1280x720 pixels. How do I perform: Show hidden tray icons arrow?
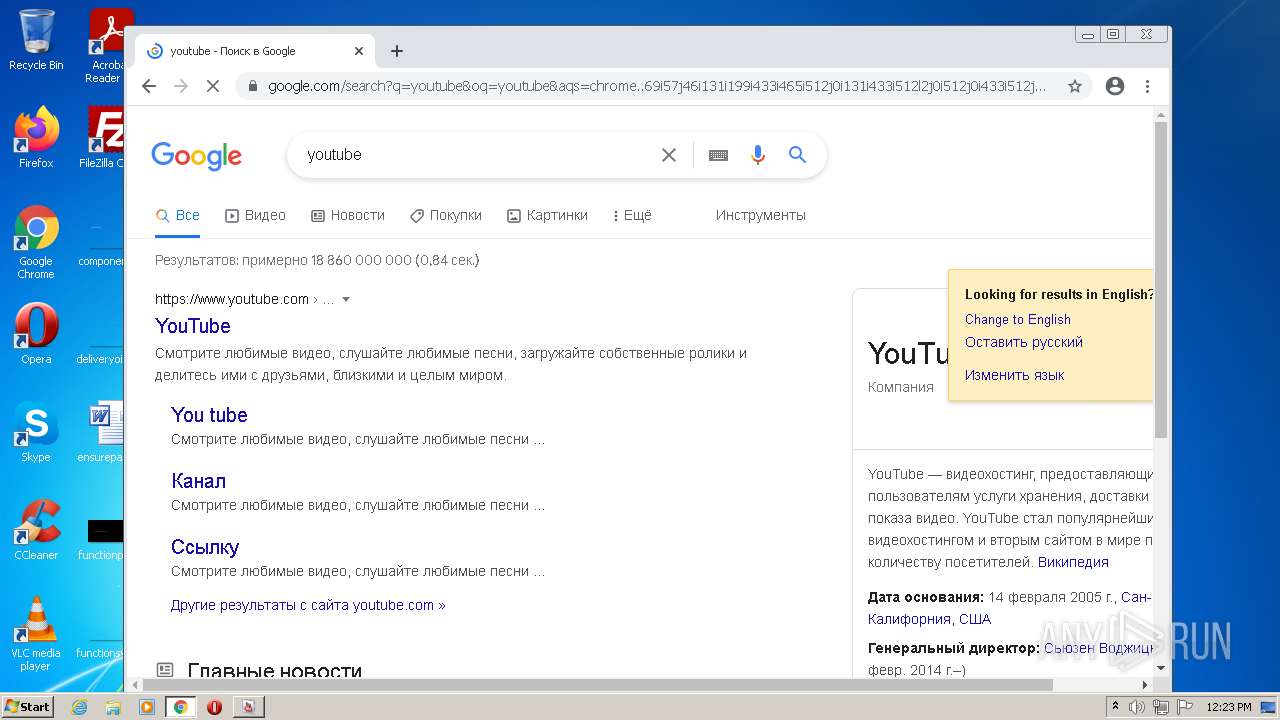pyautogui.click(x=1115, y=707)
